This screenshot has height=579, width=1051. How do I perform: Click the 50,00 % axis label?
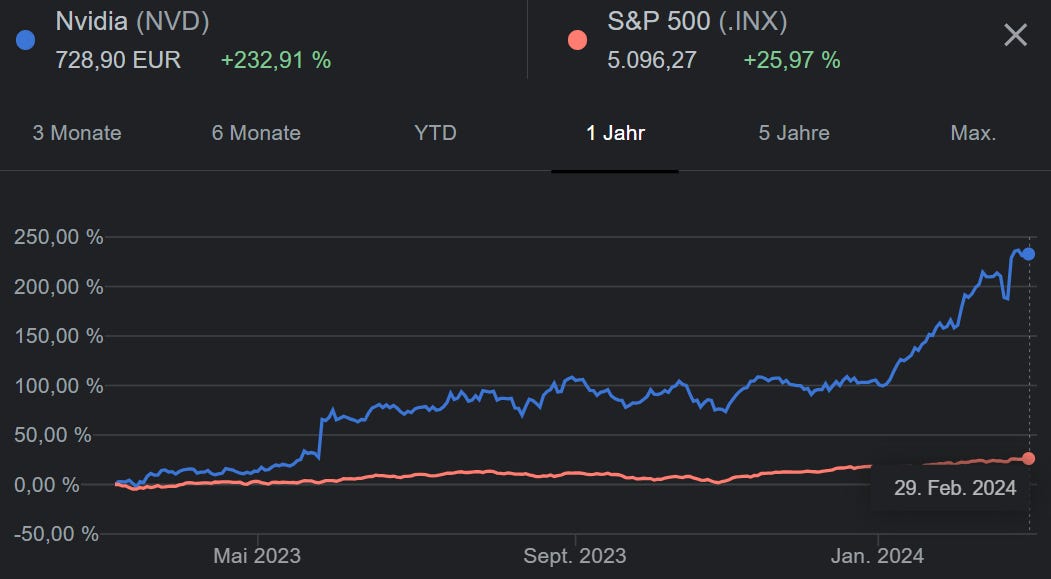(x=53, y=435)
